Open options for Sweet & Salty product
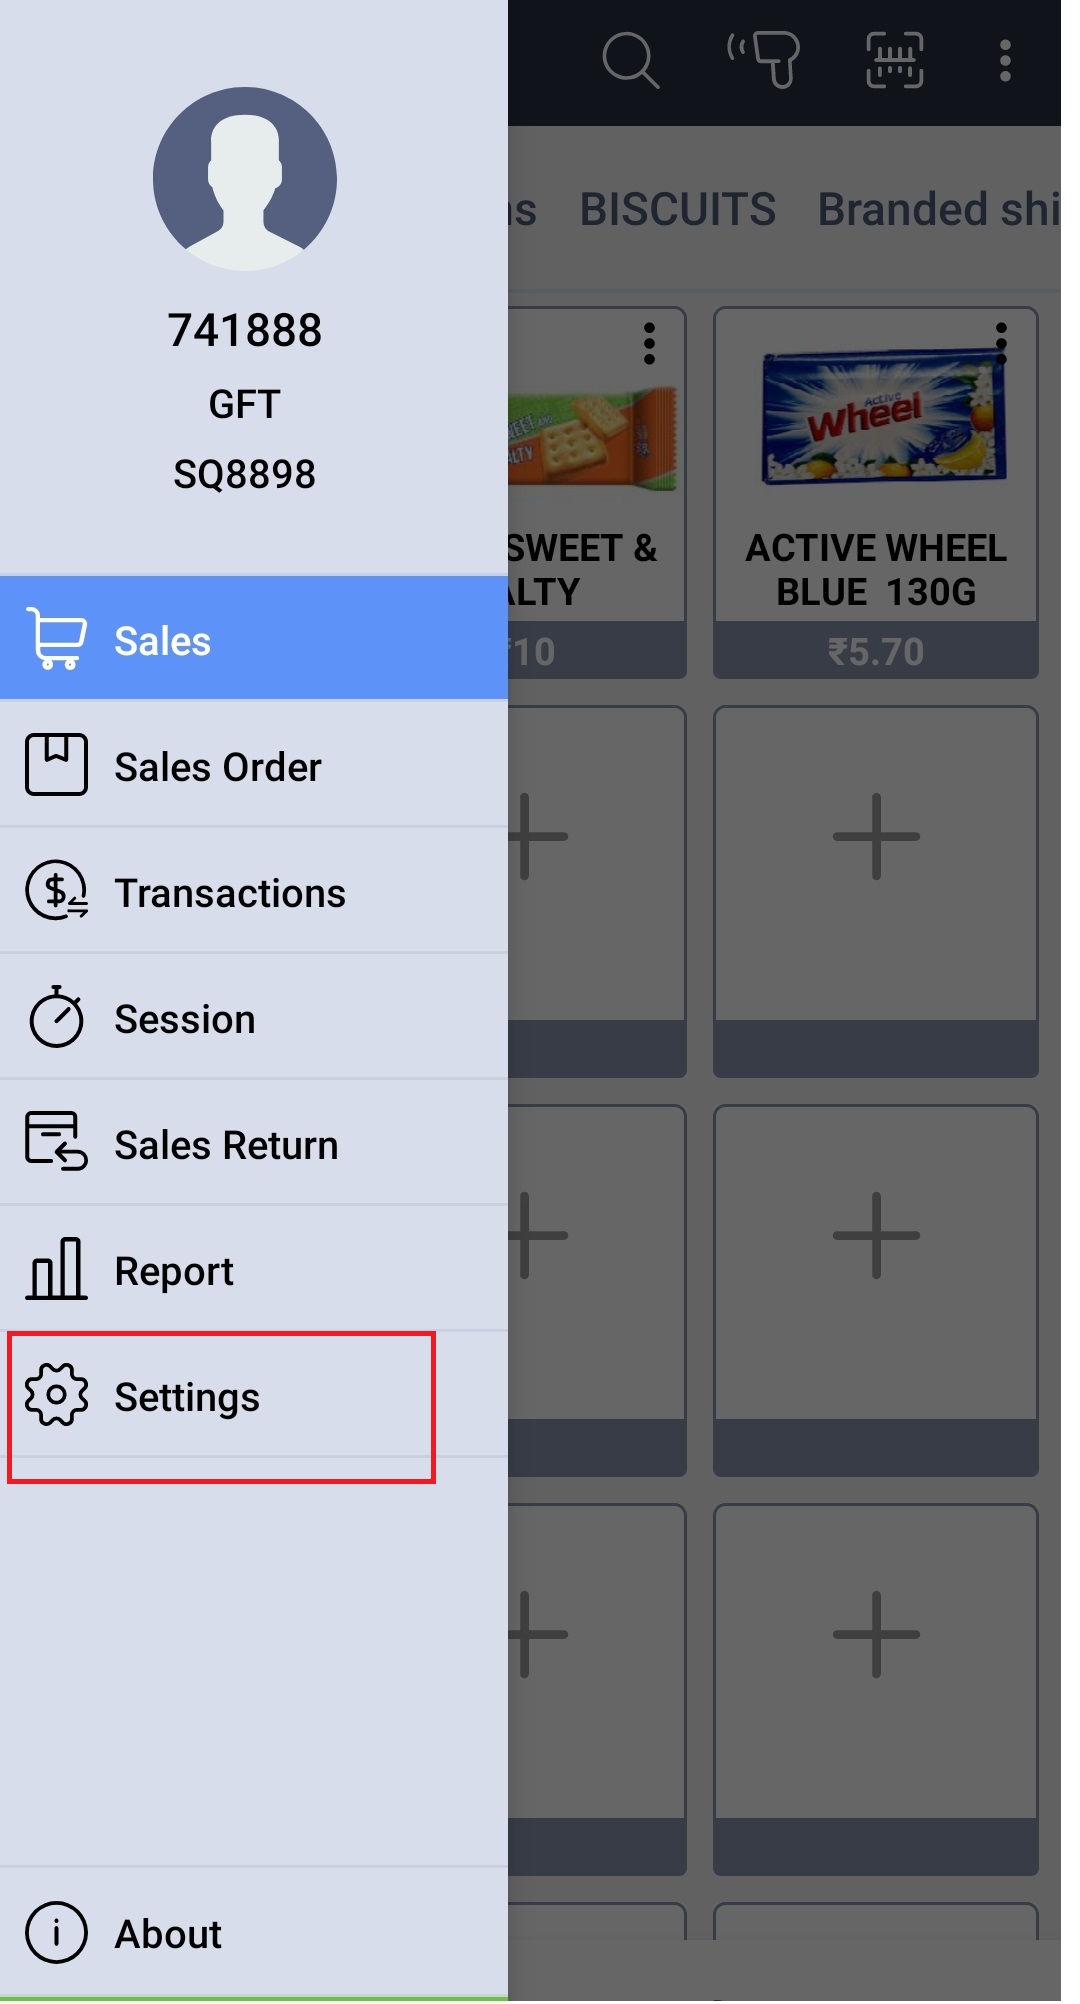Viewport: 1080px width, 2004px height. pos(650,343)
